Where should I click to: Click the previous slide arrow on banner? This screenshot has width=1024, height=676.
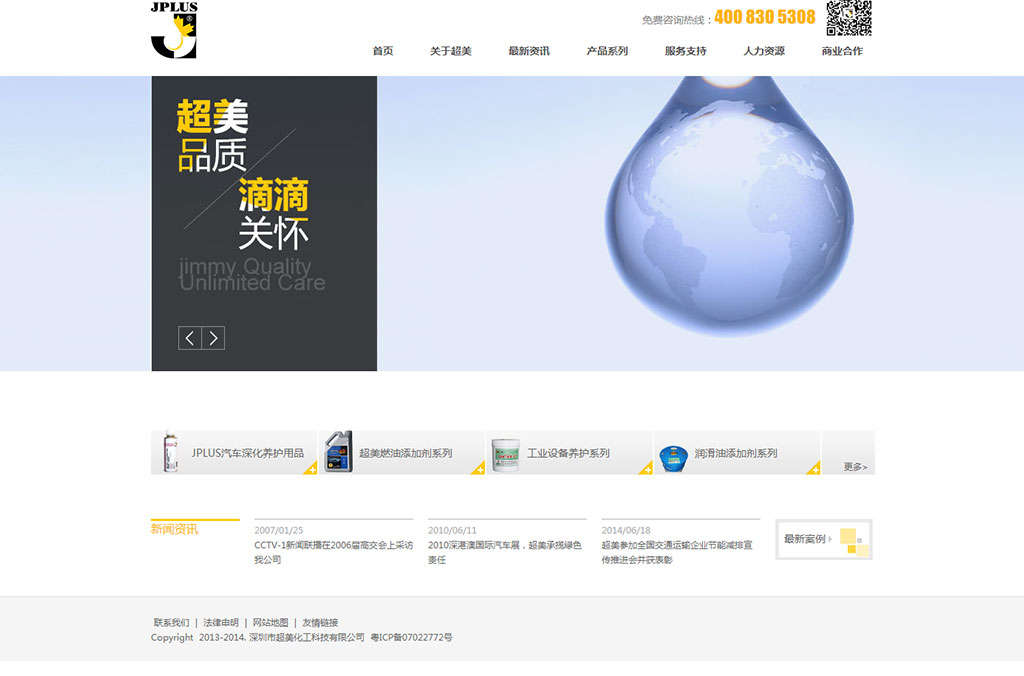point(190,338)
